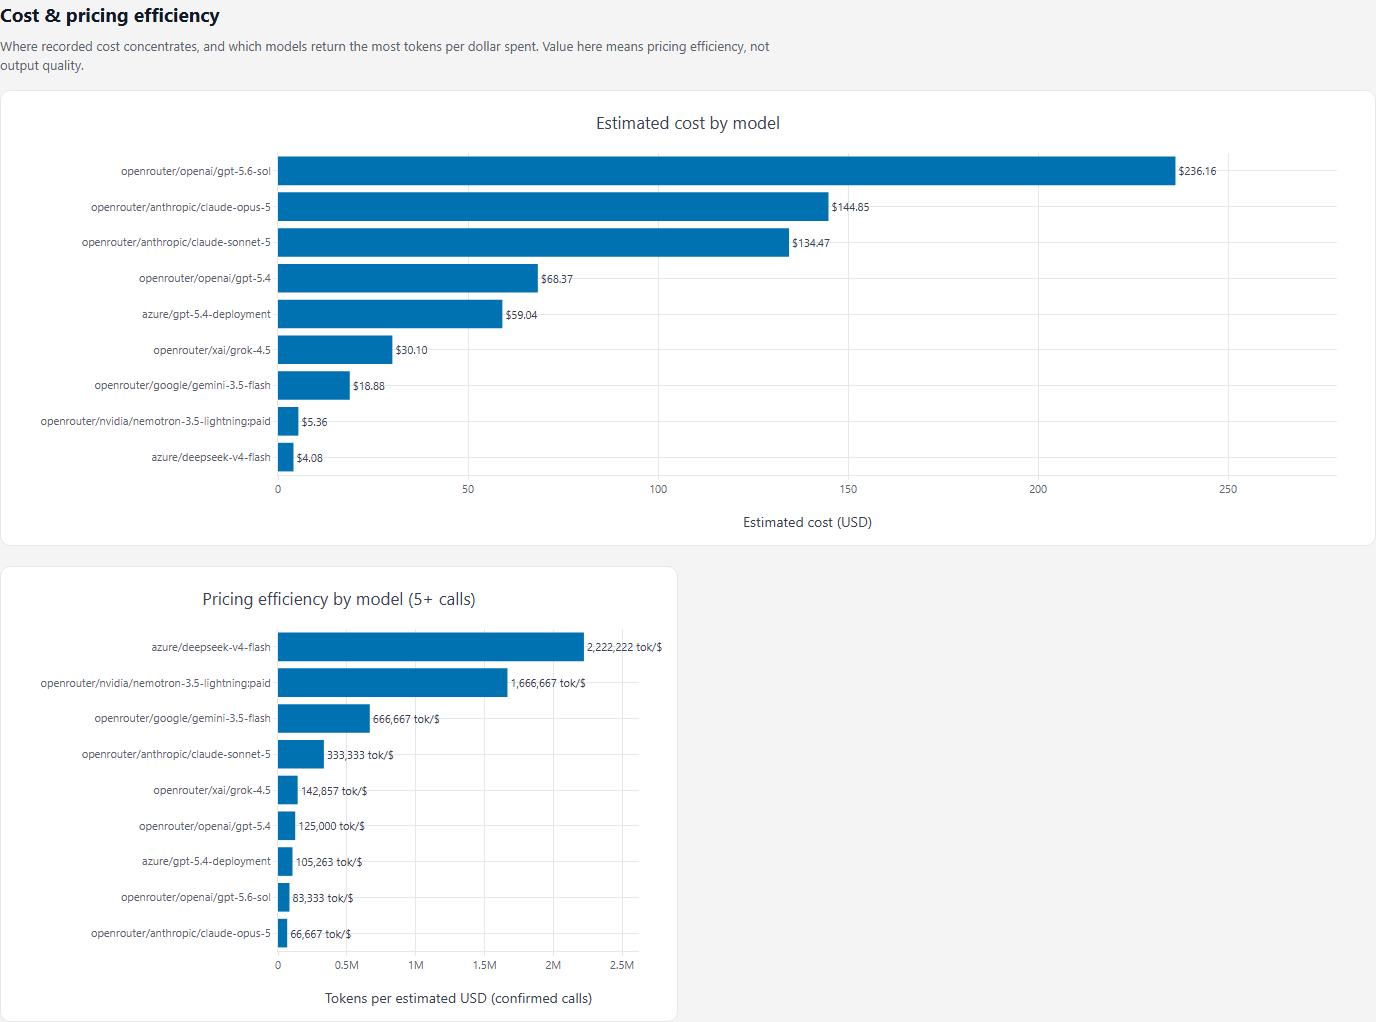
Task: Select the claude-sonnet-5 bar in efficiency chart
Action: click(x=301, y=754)
